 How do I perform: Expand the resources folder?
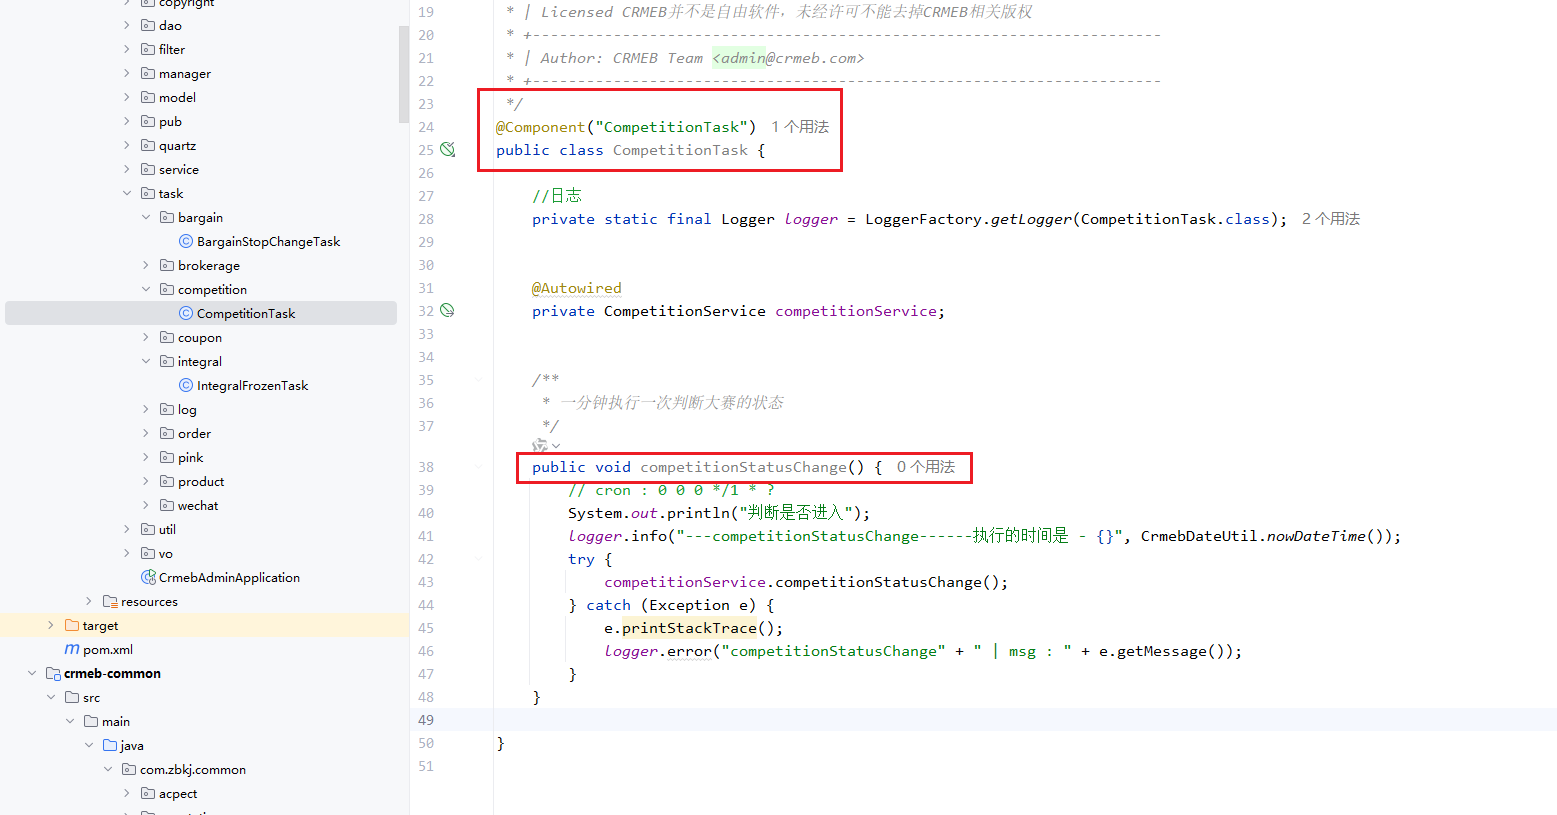coord(89,601)
